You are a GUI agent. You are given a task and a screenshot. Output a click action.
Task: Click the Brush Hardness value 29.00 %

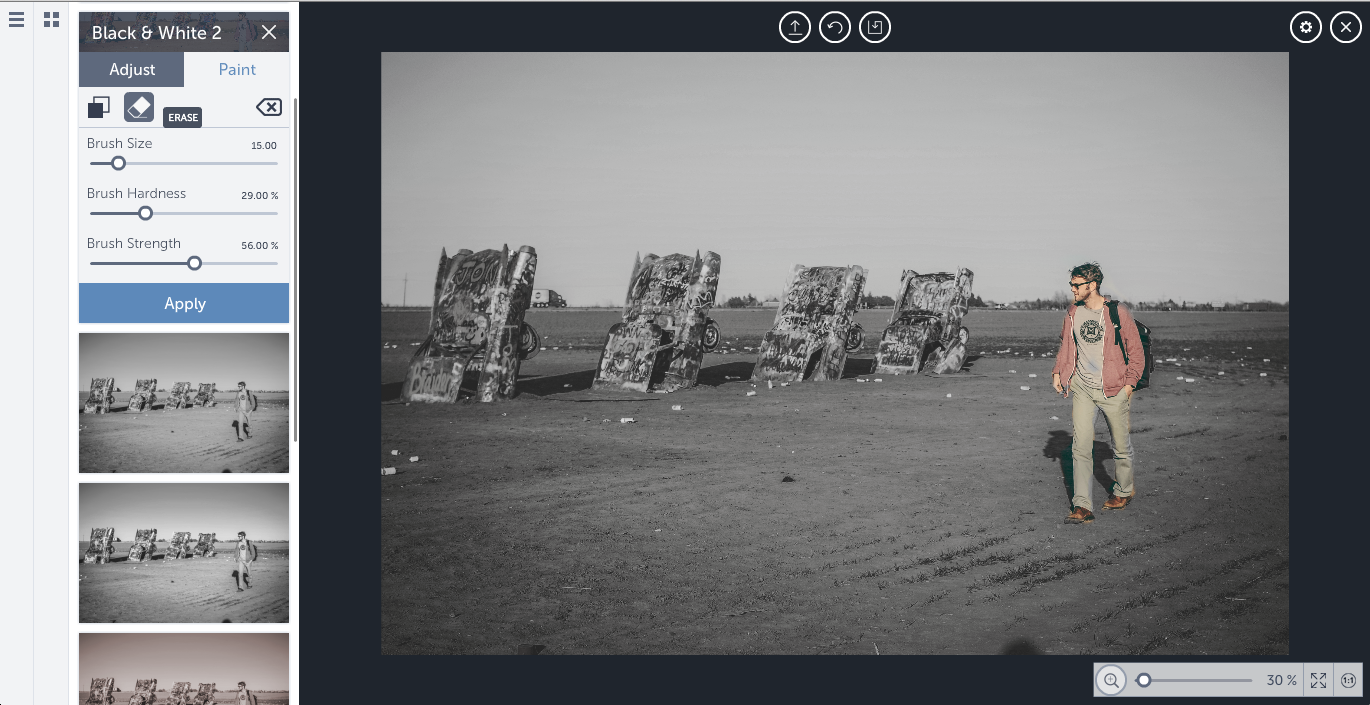[260, 196]
